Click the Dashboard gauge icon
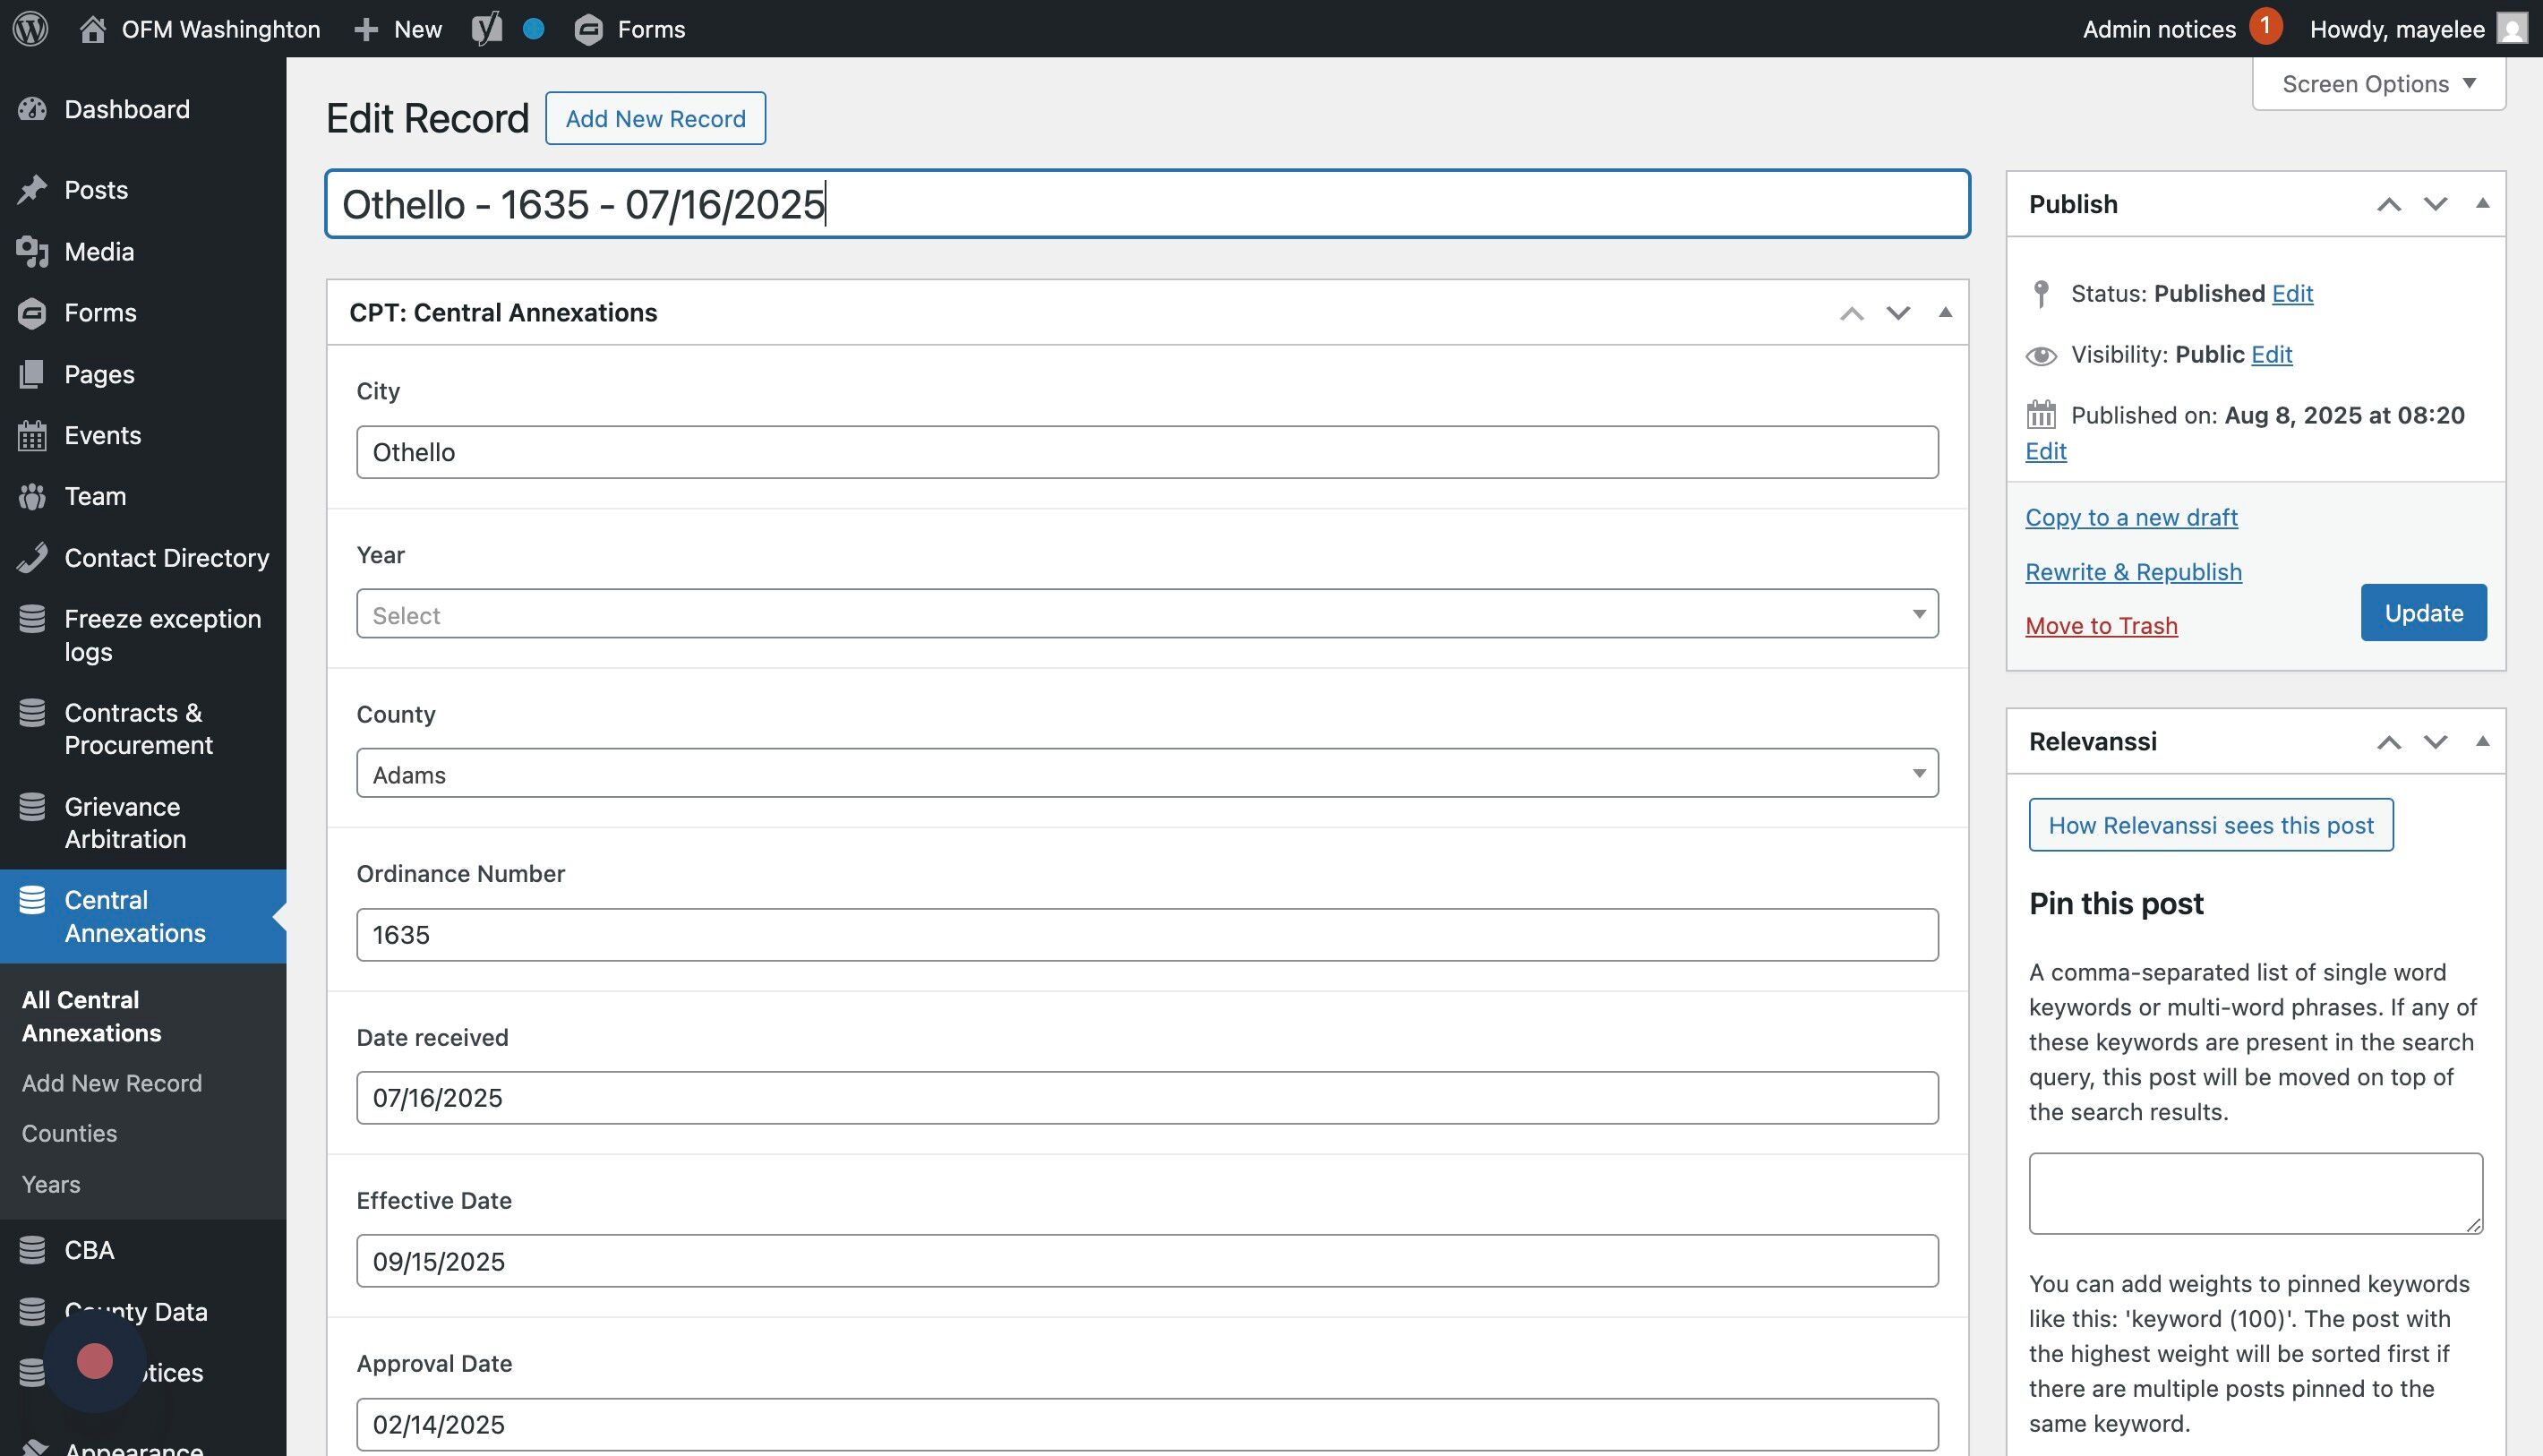Screen dimensions: 2543x1456 coord(32,109)
